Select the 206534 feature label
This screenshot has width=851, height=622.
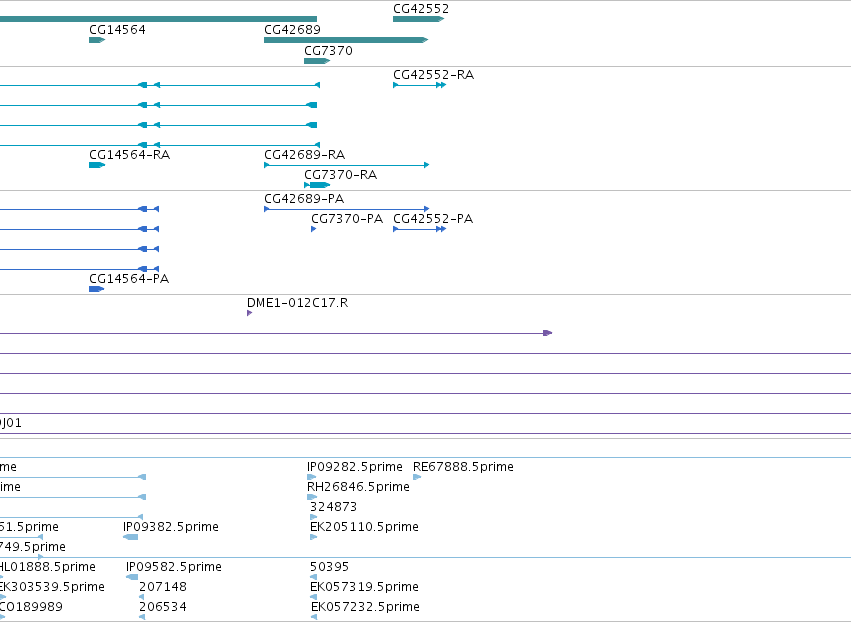[163, 607]
